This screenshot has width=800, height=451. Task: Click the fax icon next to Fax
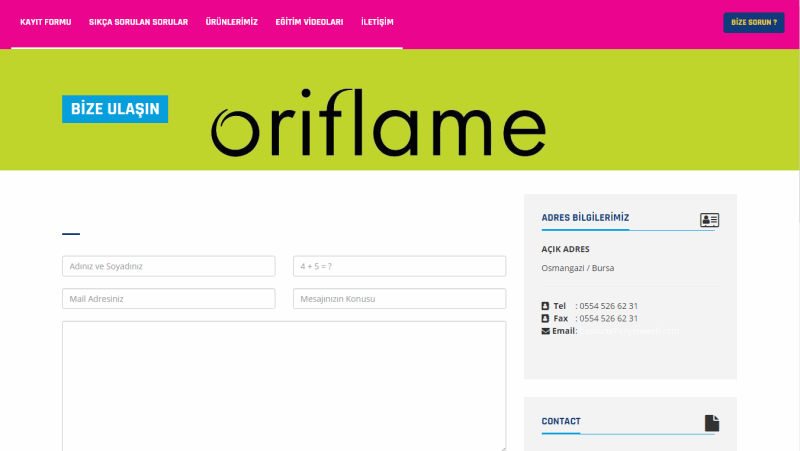[545, 318]
